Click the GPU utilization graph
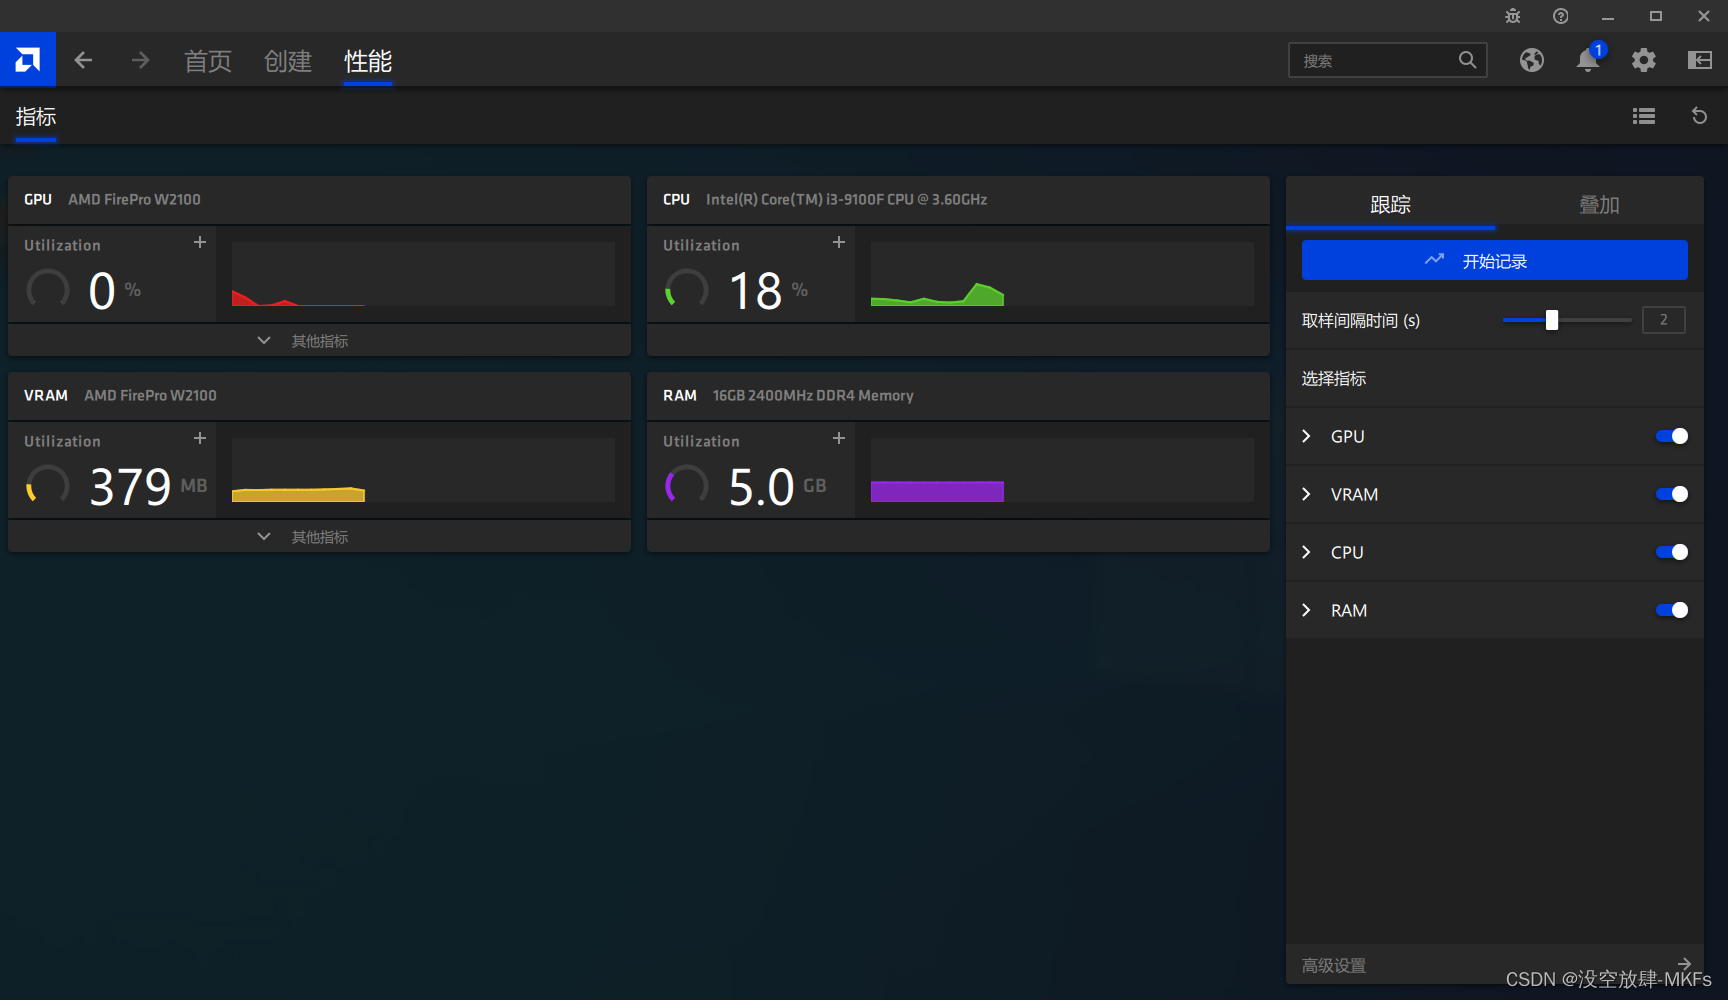 click(x=423, y=273)
